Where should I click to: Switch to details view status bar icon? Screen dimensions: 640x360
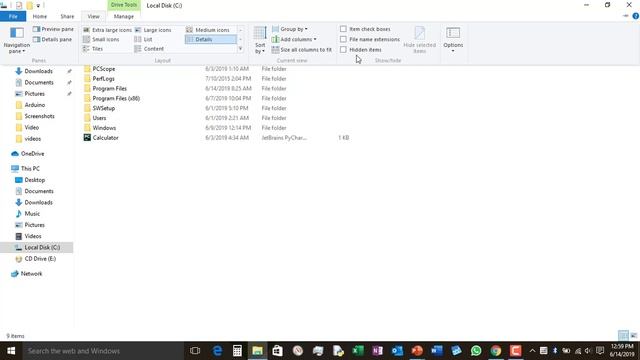tap(623, 336)
